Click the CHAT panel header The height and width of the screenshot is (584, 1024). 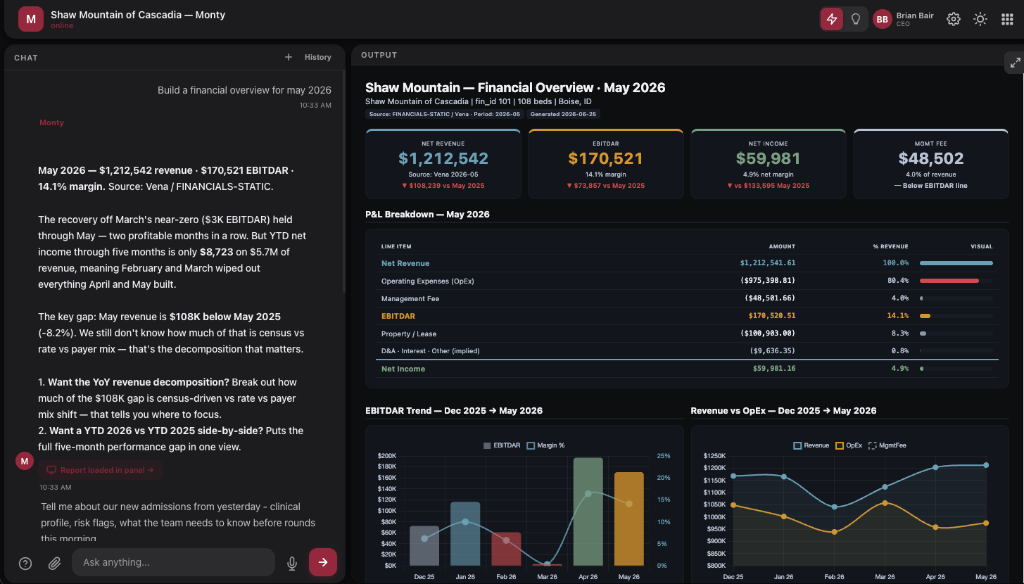tap(26, 57)
